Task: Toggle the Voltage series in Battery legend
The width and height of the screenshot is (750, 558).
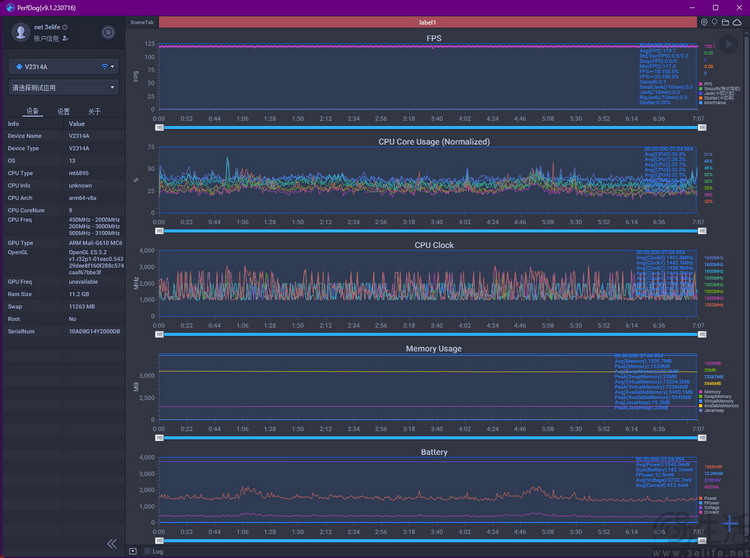Action: click(709, 508)
